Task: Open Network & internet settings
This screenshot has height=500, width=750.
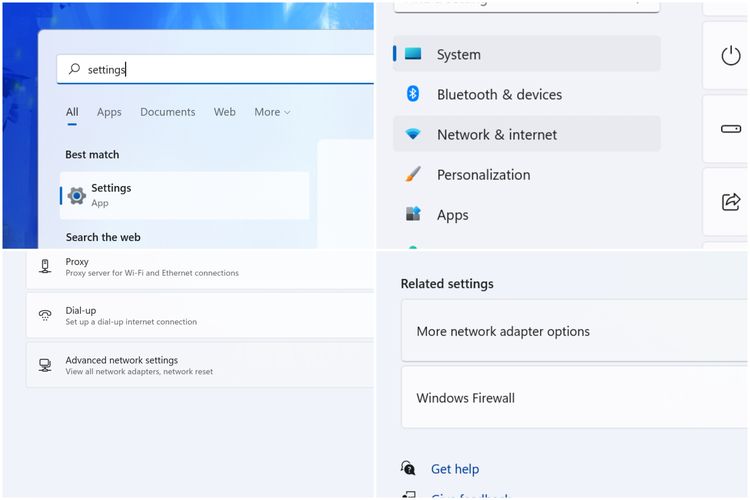Action: click(527, 134)
